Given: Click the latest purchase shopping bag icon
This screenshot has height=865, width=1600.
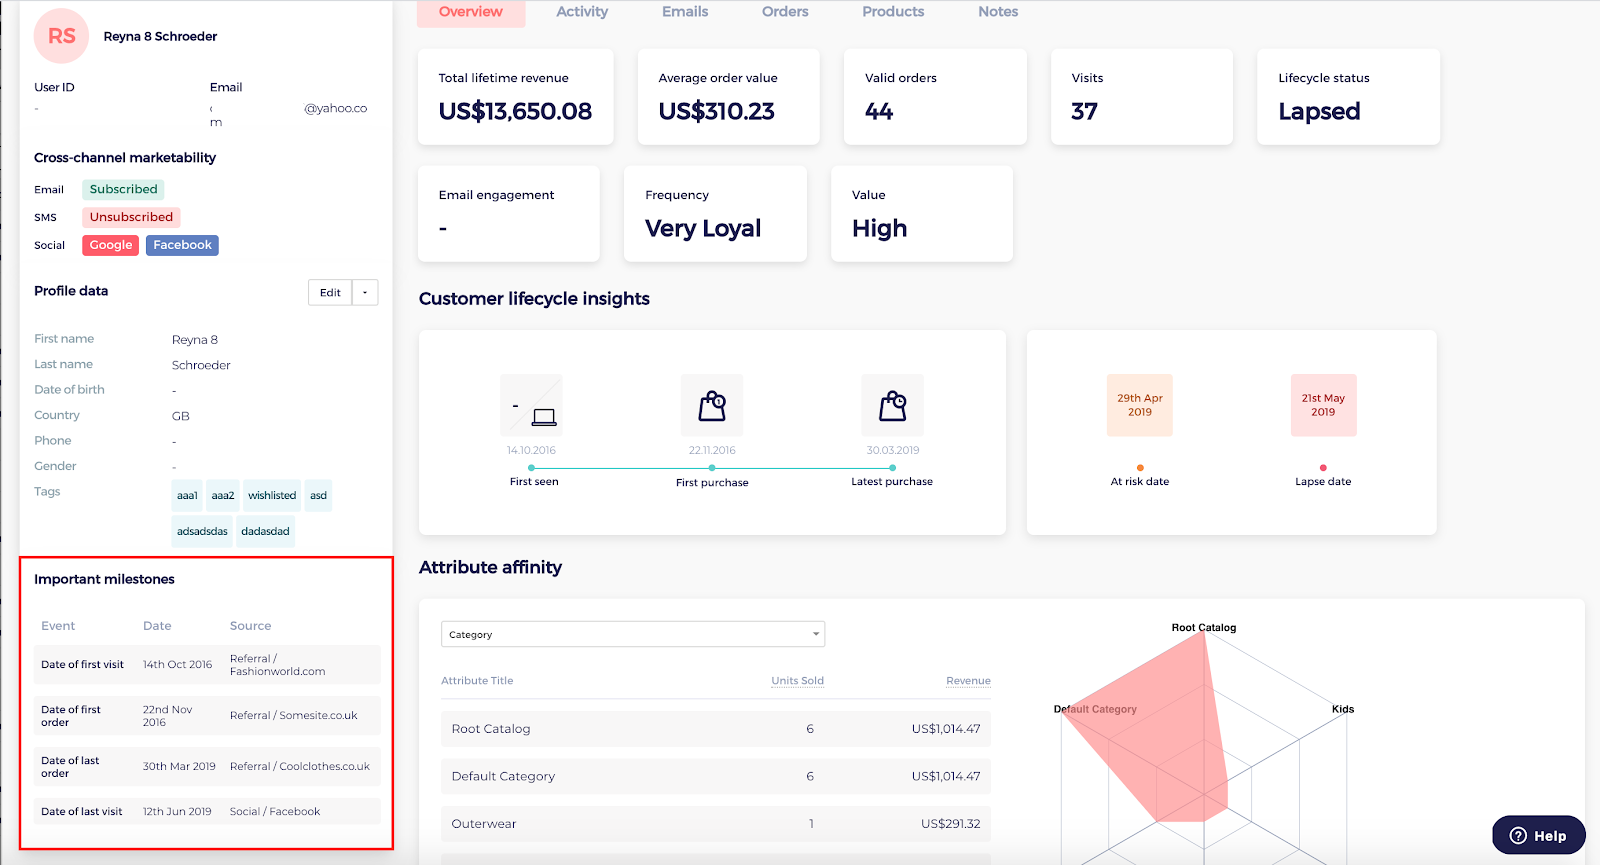Looking at the screenshot, I should 893,405.
